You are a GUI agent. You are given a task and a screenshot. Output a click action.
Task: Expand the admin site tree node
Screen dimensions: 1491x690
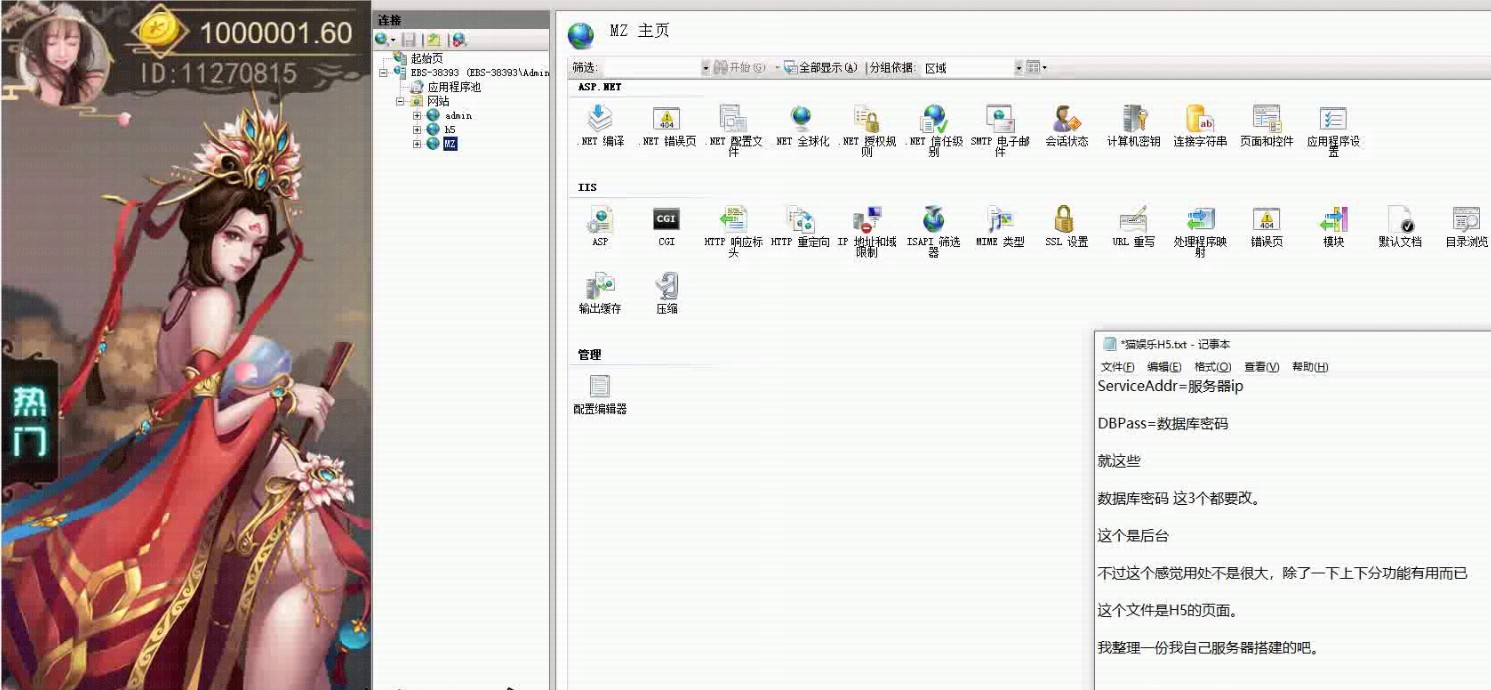click(x=417, y=116)
